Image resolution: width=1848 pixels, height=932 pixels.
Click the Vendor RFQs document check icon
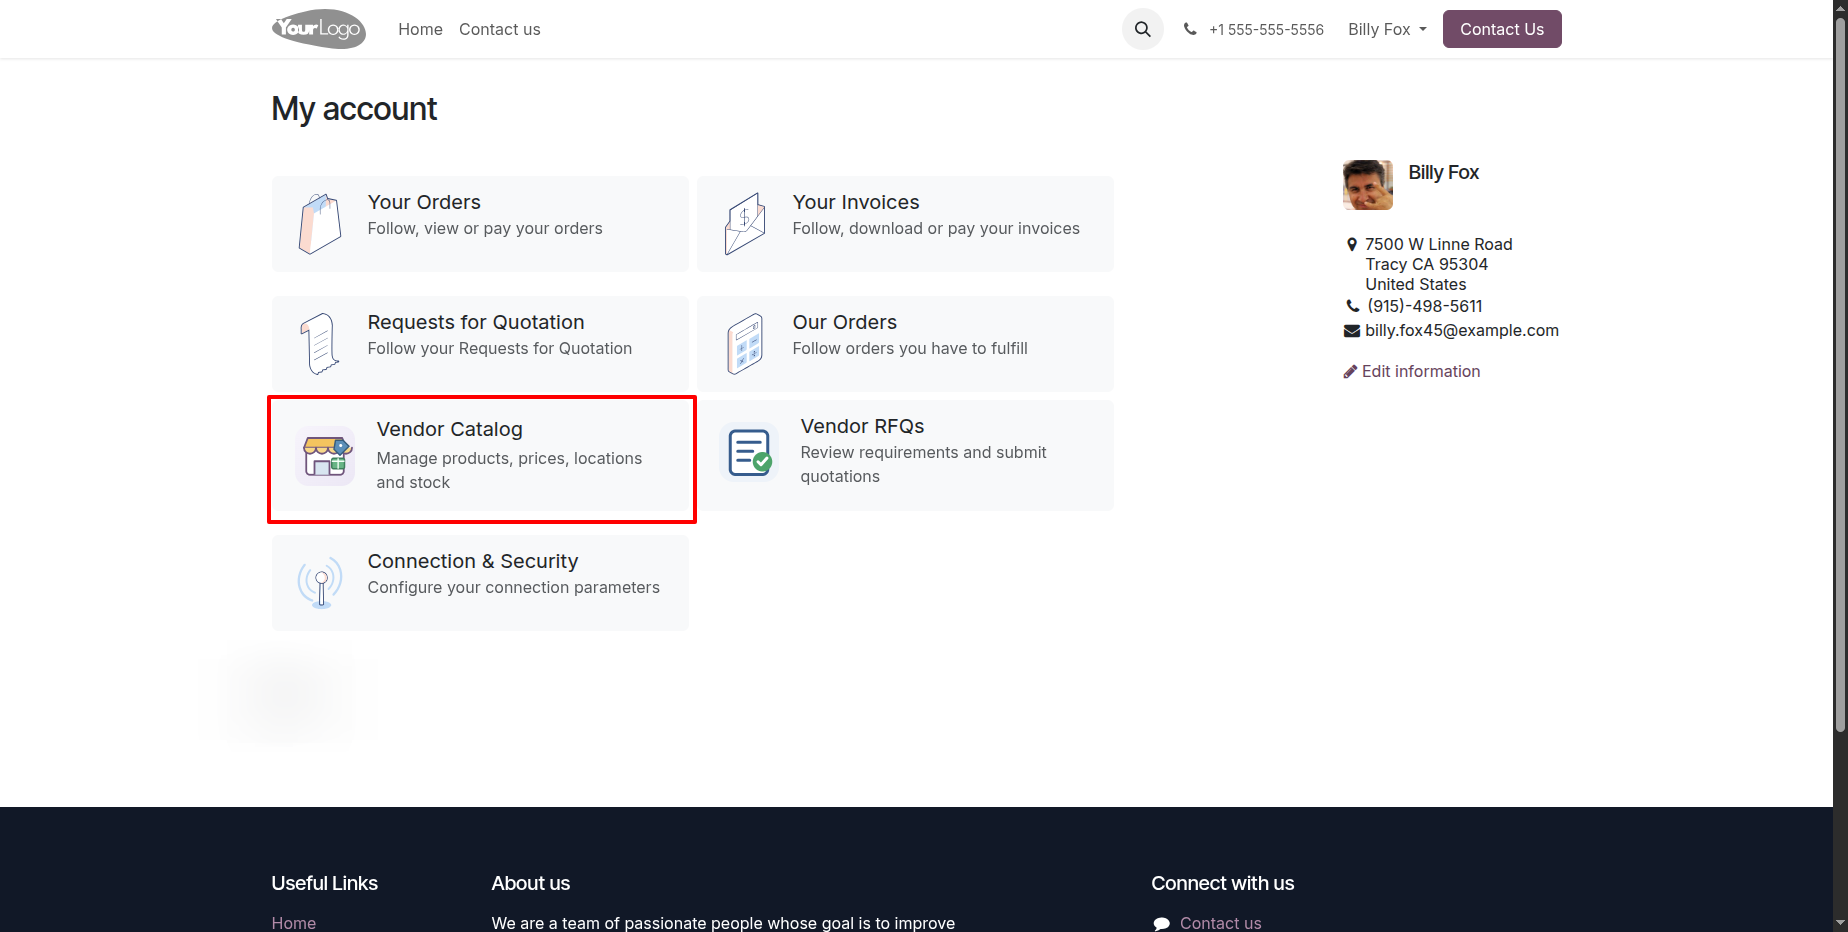point(750,453)
